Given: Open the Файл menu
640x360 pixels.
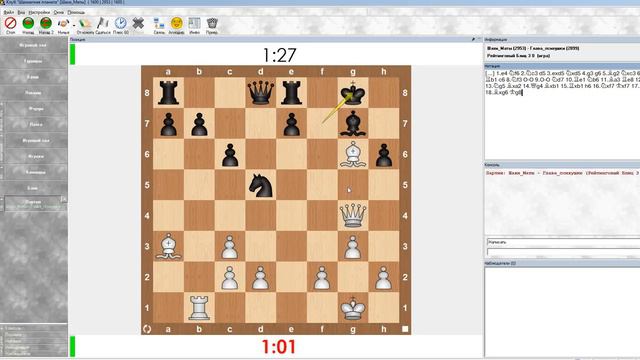Looking at the screenshot, I should (9, 12).
